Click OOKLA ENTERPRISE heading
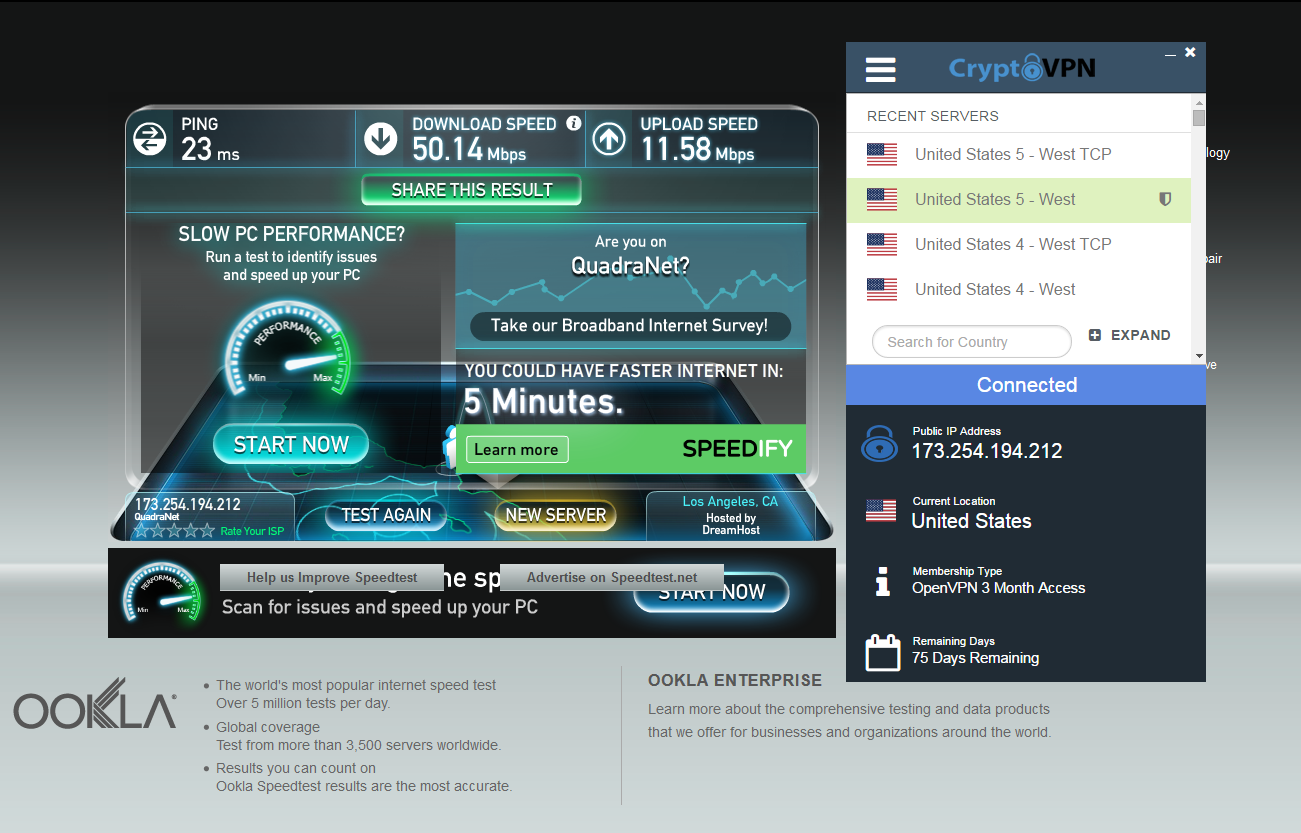This screenshot has height=833, width=1301. pyautogui.click(x=735, y=681)
